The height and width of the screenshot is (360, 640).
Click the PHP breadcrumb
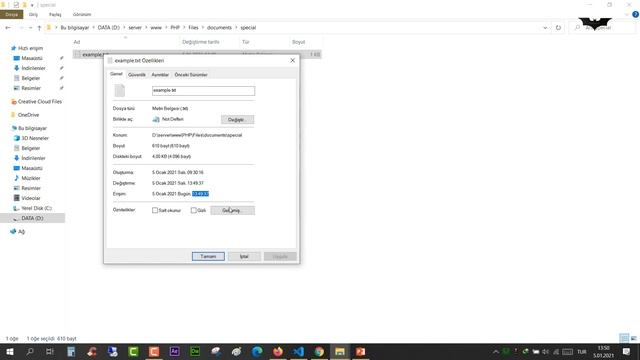(x=175, y=27)
